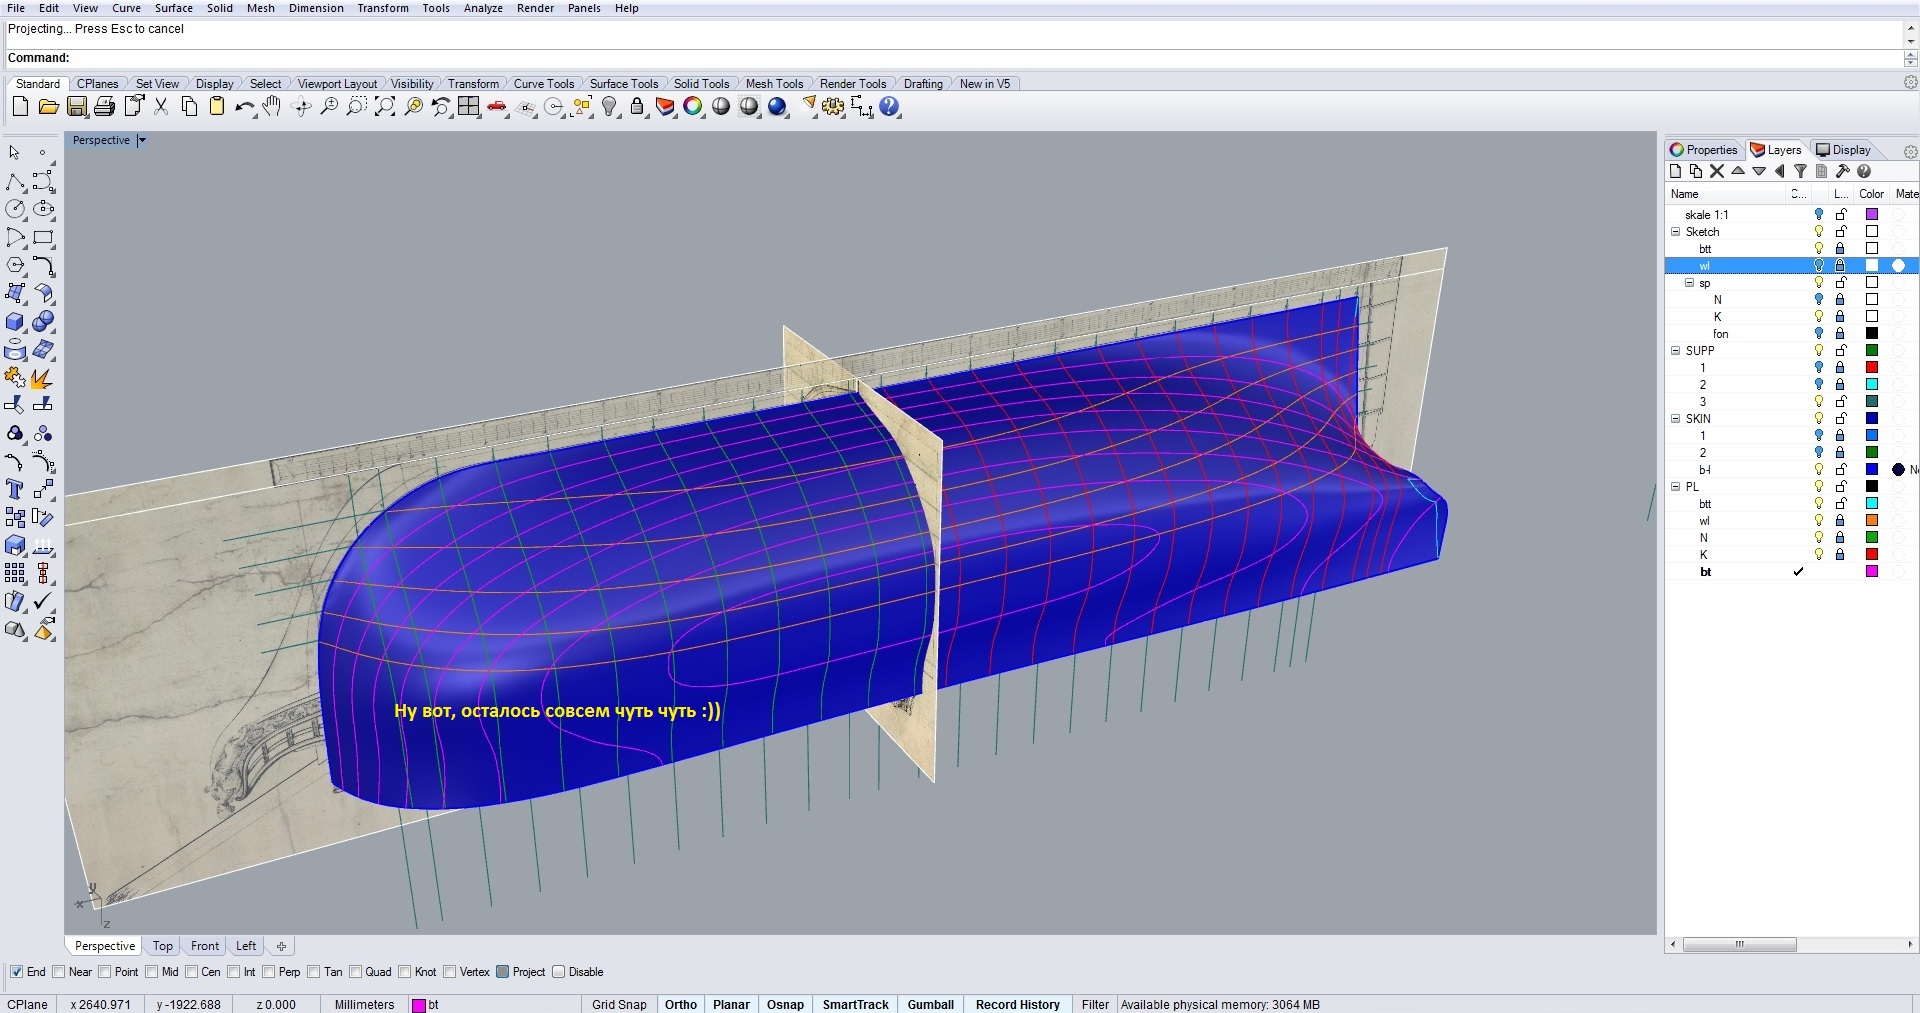The height and width of the screenshot is (1013, 1920).
Task: Choose the Text object tool
Action: coord(15,489)
